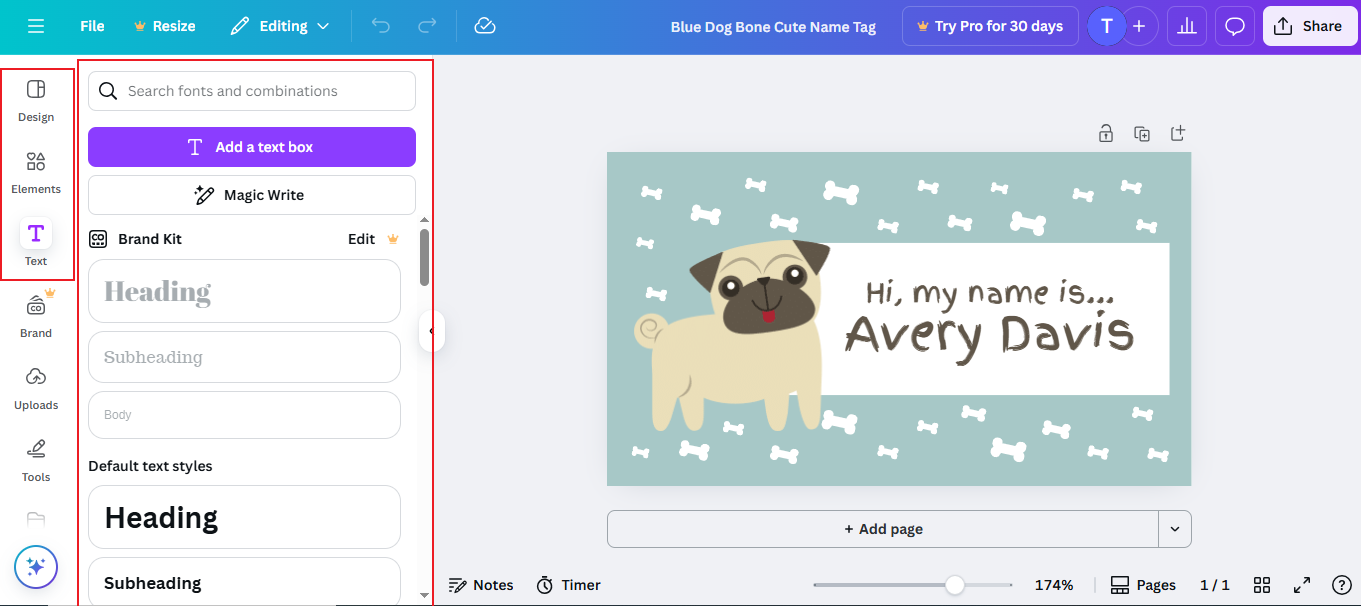
Task: Lock the page with the padlock icon
Action: (x=1106, y=133)
